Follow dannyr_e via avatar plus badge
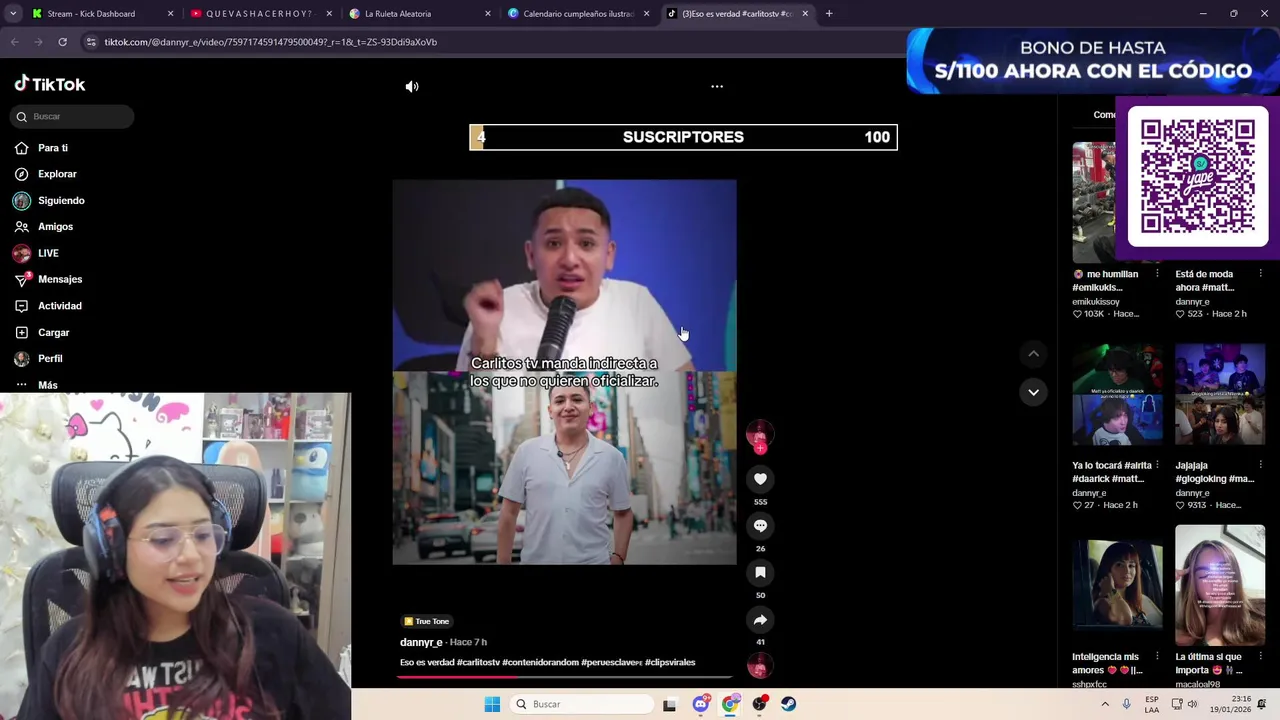The image size is (1280, 720). tap(760, 449)
